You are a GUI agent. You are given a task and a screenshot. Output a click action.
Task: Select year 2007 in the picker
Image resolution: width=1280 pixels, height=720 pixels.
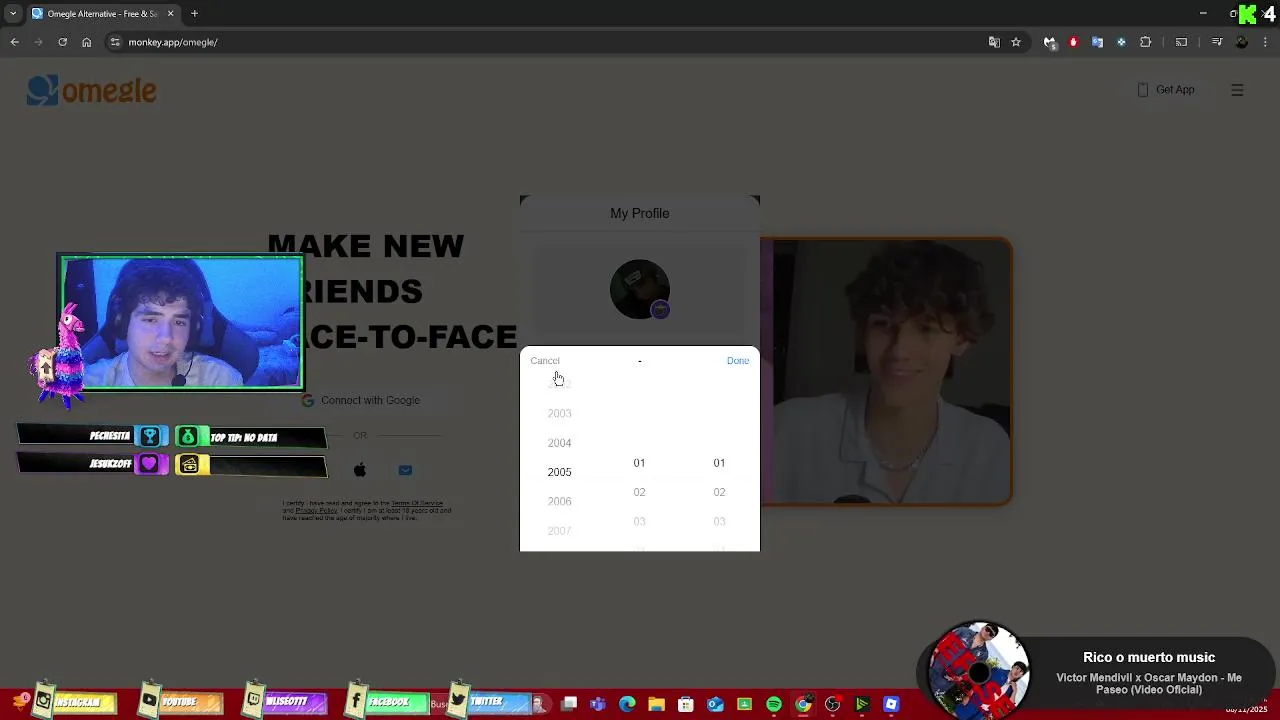(559, 530)
